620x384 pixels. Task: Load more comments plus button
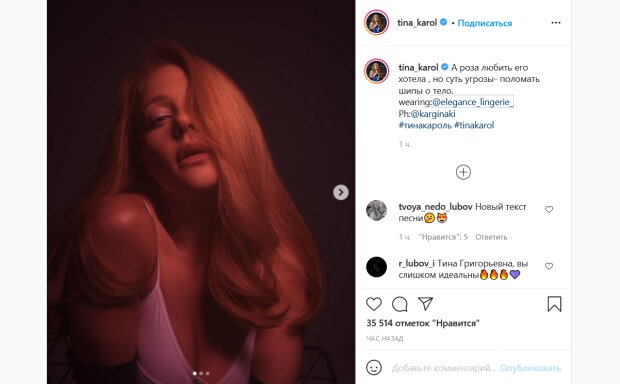(x=463, y=172)
